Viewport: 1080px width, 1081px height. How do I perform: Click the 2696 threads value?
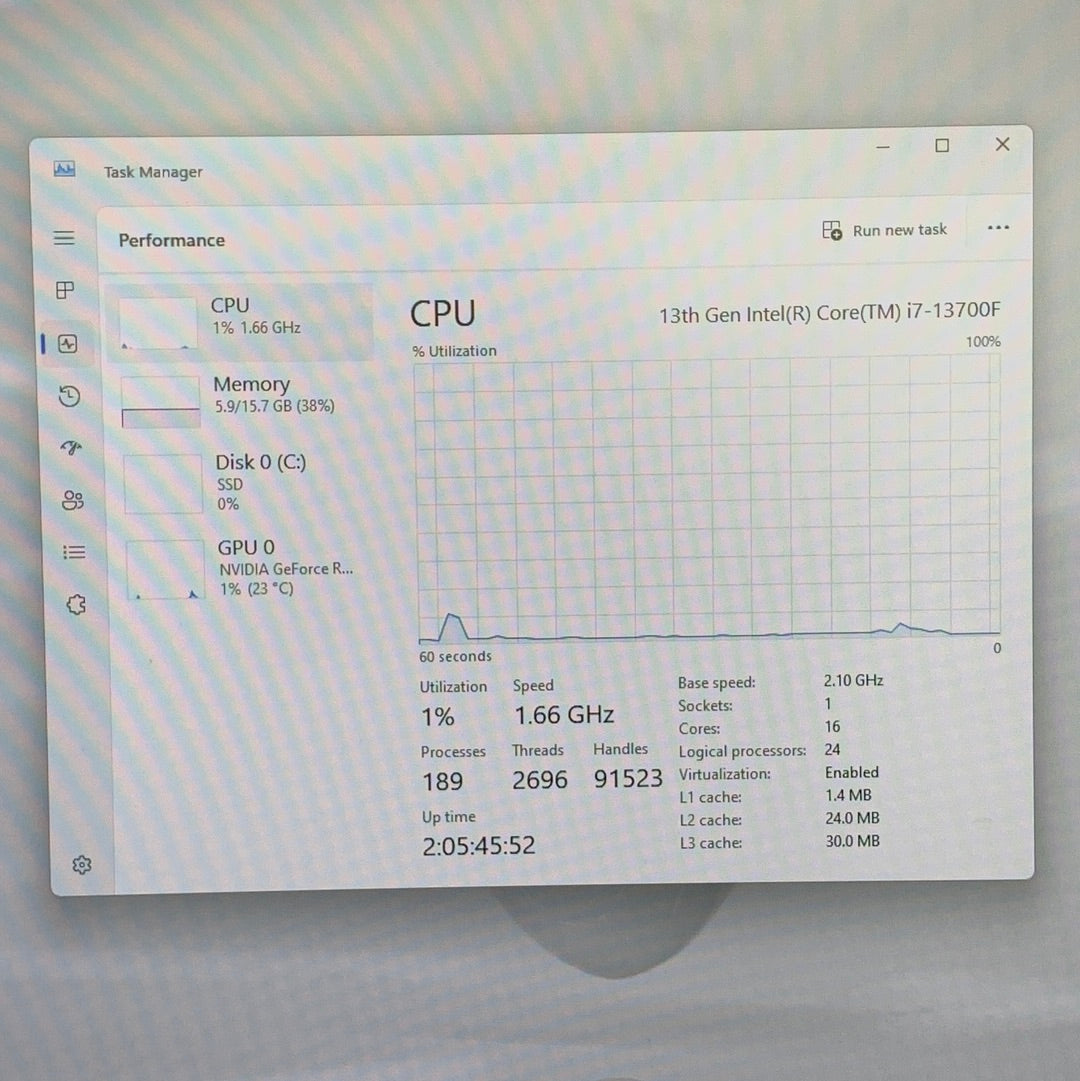[x=540, y=780]
